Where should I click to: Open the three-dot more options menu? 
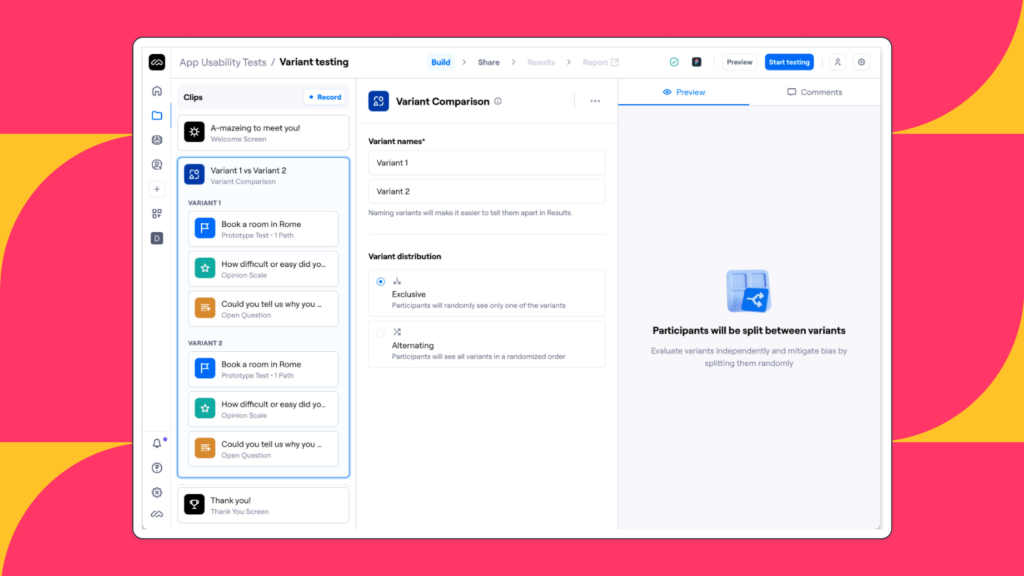point(595,101)
